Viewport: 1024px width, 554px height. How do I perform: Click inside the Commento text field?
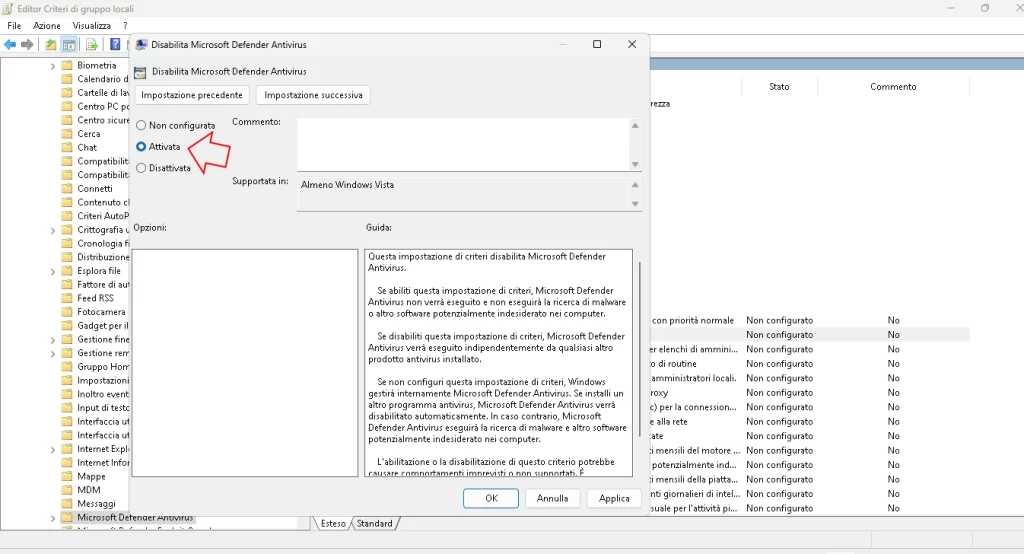point(462,144)
